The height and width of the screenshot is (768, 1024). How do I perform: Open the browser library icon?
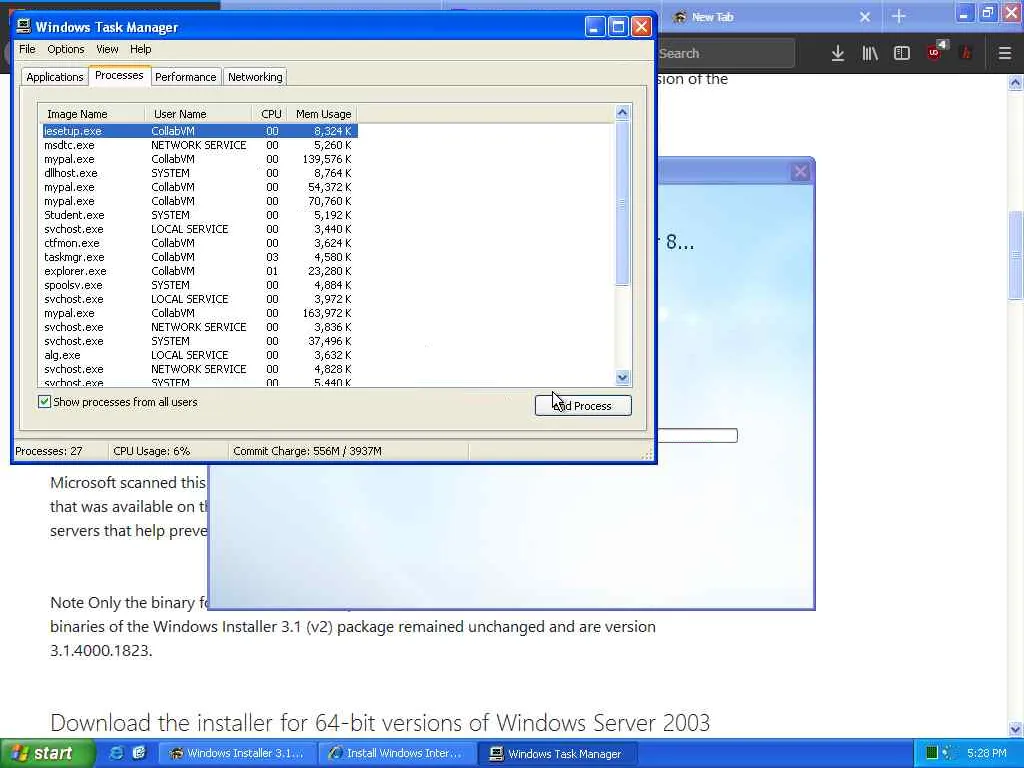click(x=870, y=54)
